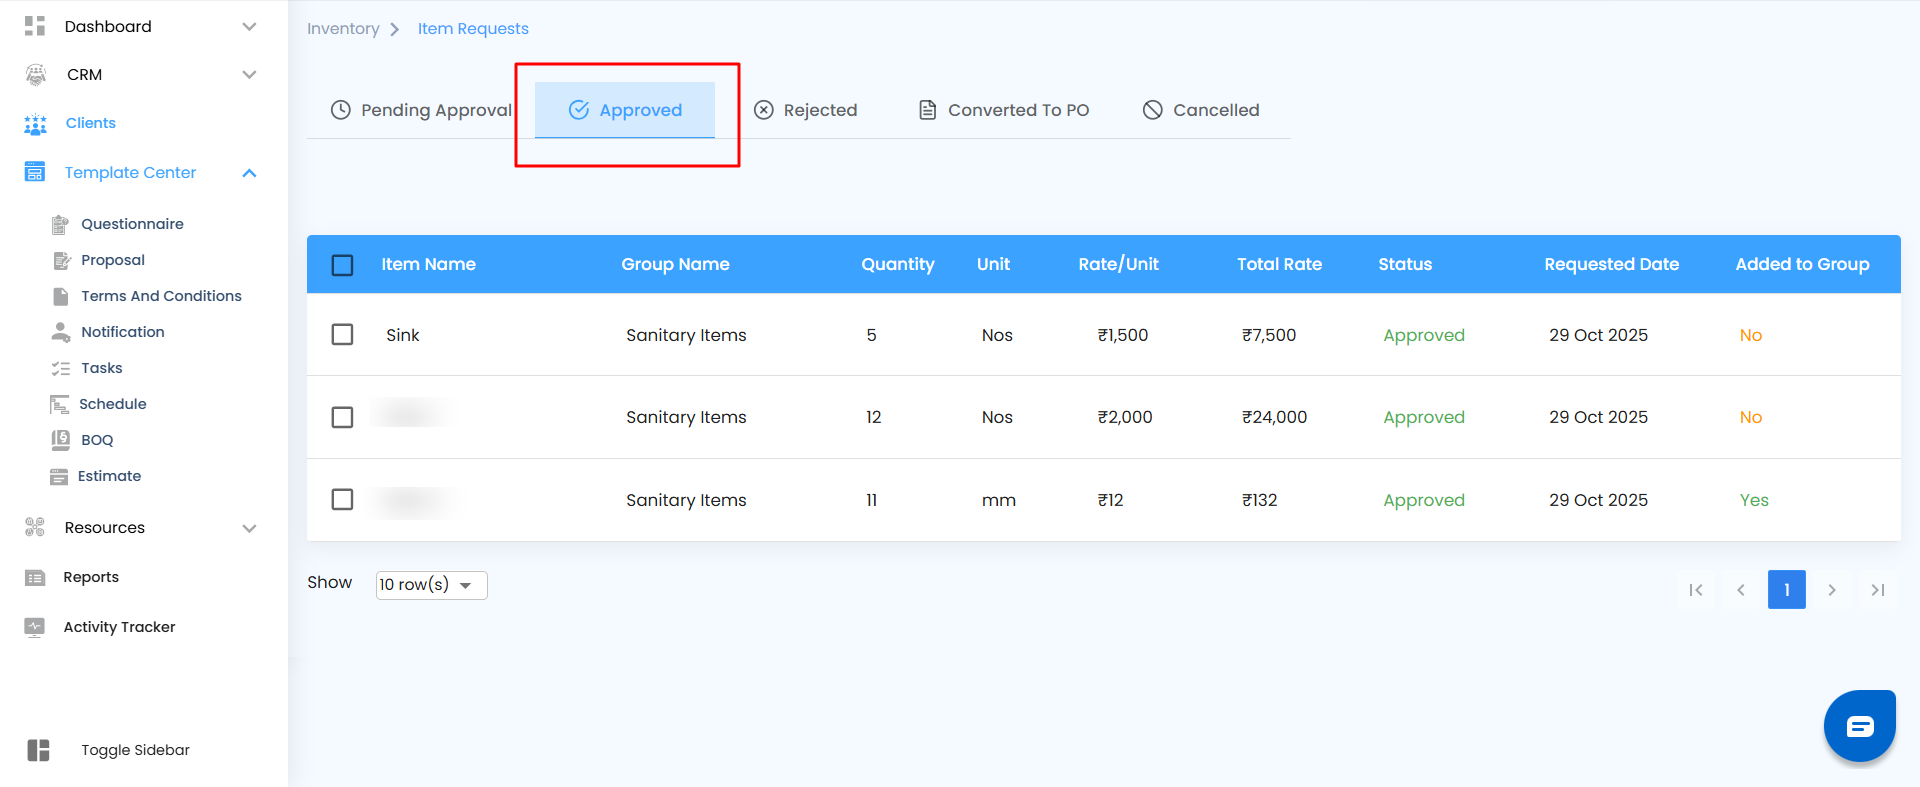
Task: Open Terms And Conditions template link
Action: coord(161,296)
